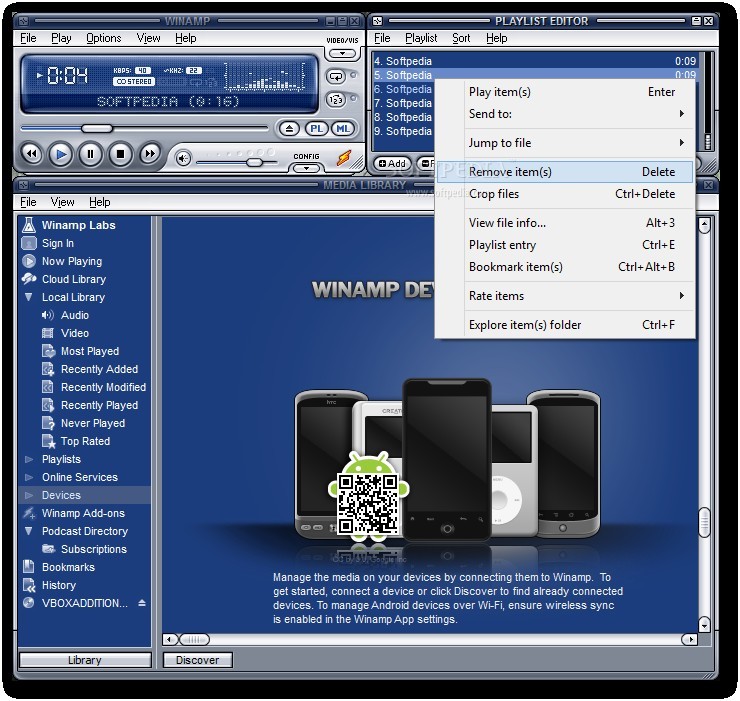Click the Now Playing icon

click(29, 261)
